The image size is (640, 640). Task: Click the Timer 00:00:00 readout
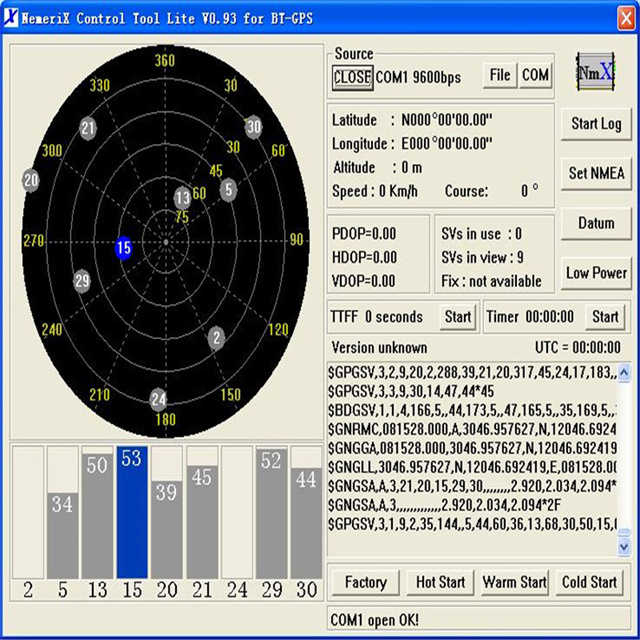530,317
